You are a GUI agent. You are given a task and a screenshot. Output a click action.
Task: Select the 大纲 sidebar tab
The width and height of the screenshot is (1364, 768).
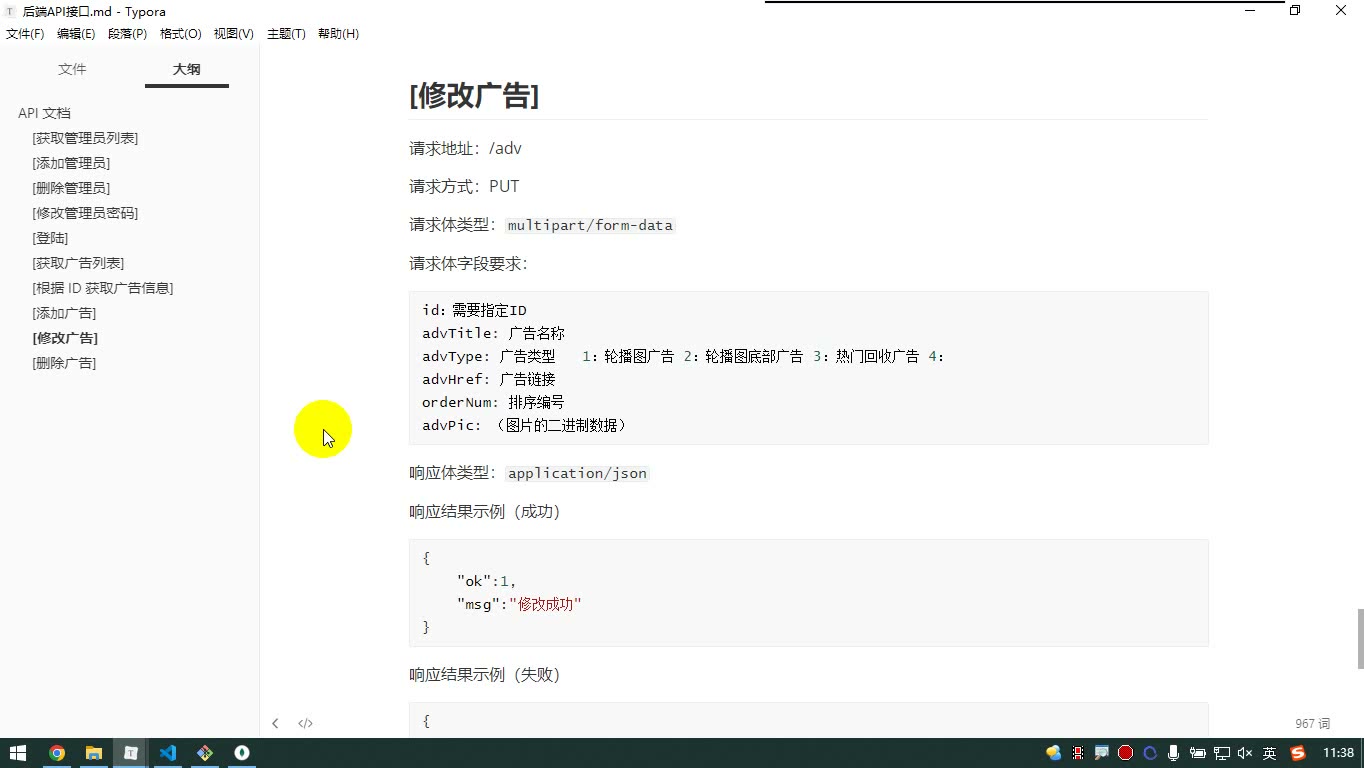[187, 69]
